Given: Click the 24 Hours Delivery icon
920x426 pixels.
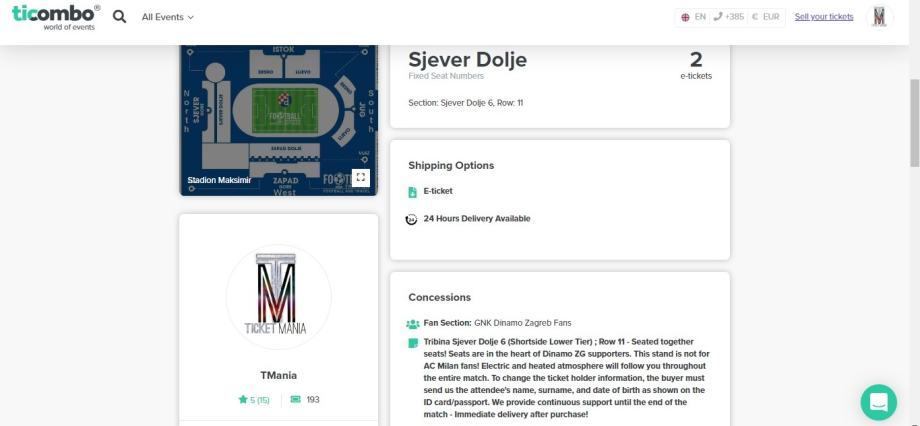Looking at the screenshot, I should (412, 219).
